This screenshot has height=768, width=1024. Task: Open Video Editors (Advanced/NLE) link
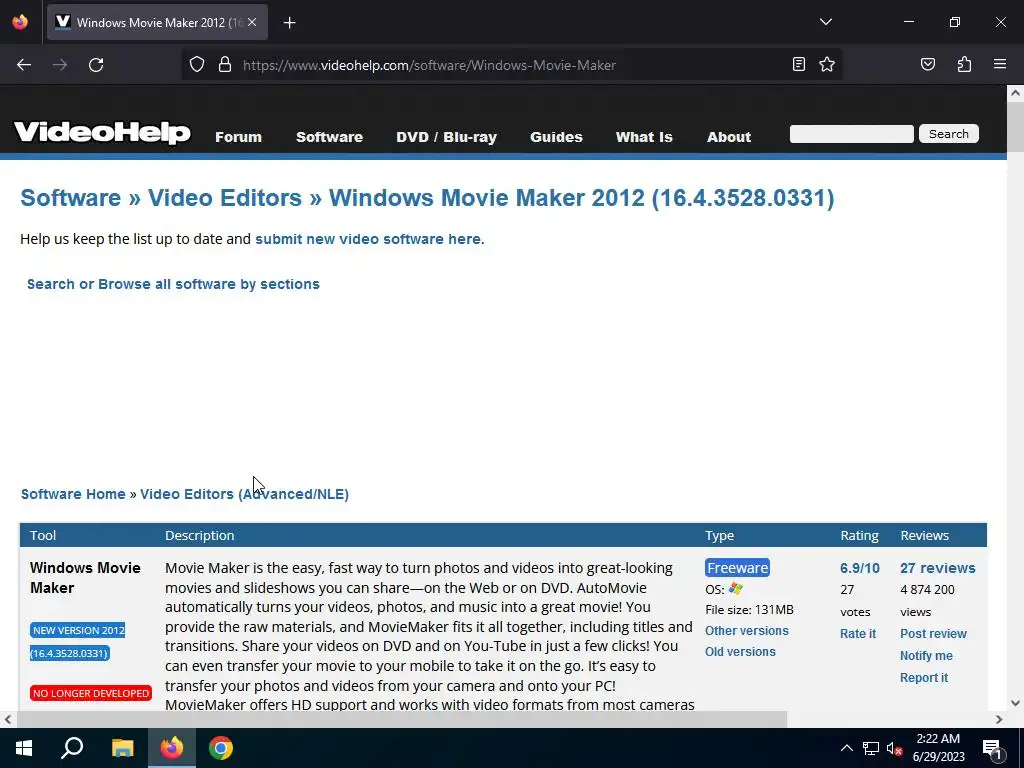[244, 494]
